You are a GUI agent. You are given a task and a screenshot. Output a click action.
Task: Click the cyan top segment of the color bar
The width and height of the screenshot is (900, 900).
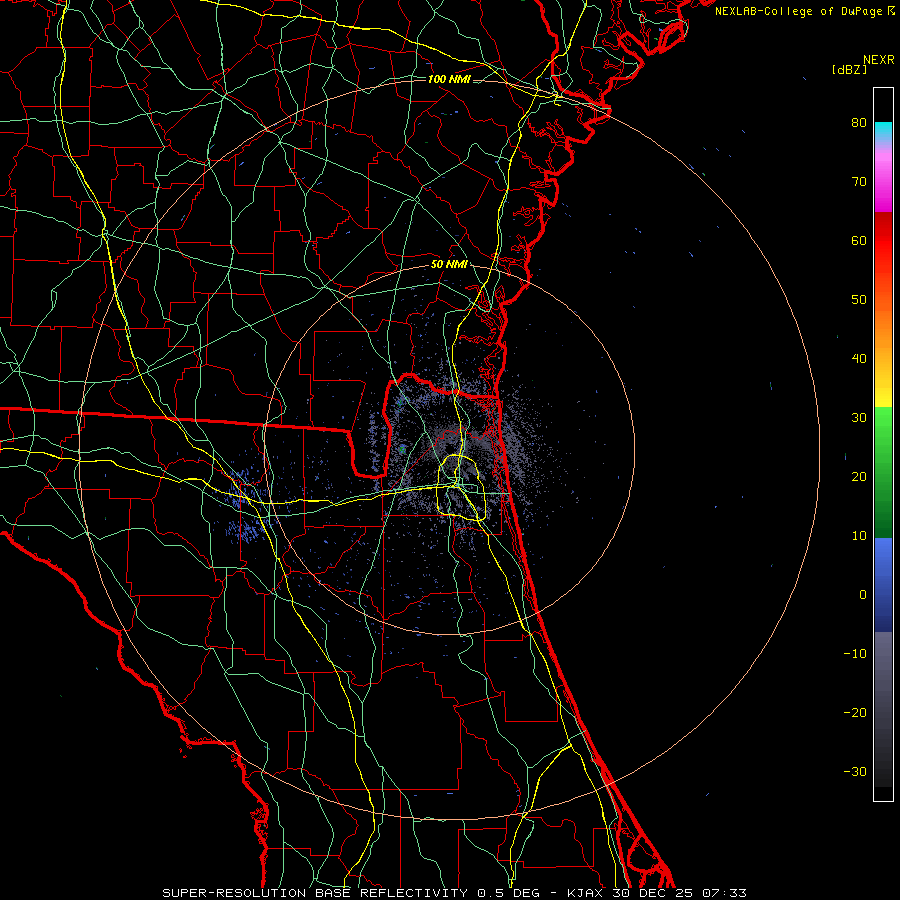click(x=883, y=132)
